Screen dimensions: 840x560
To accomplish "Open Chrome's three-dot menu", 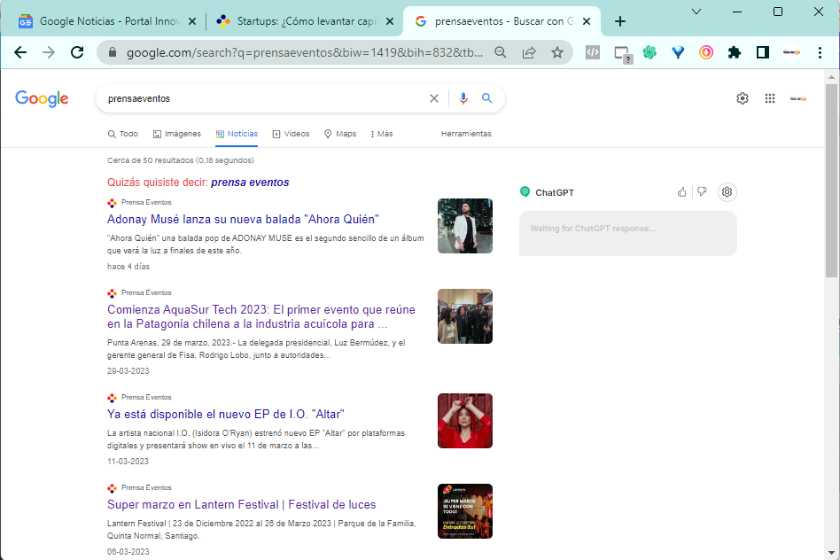I will pyautogui.click(x=822, y=53).
